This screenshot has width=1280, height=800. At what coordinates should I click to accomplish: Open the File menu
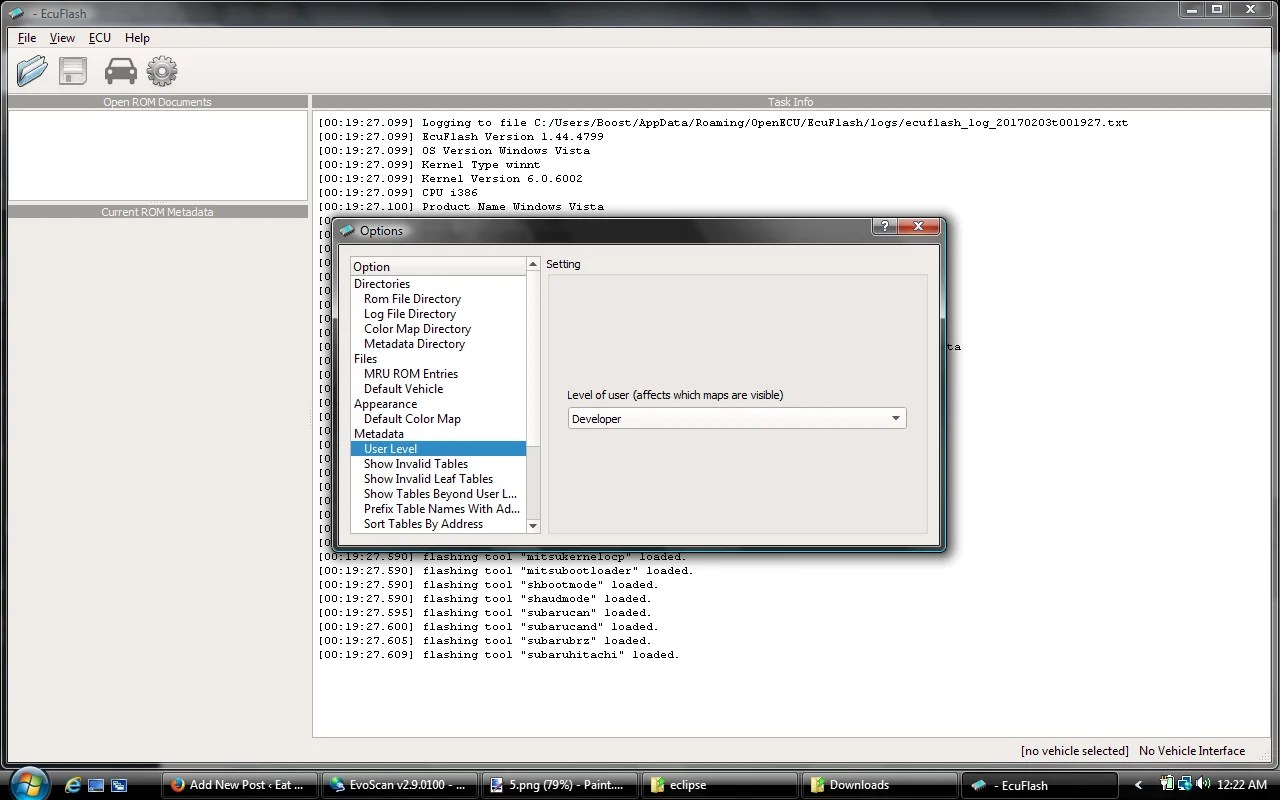point(27,38)
